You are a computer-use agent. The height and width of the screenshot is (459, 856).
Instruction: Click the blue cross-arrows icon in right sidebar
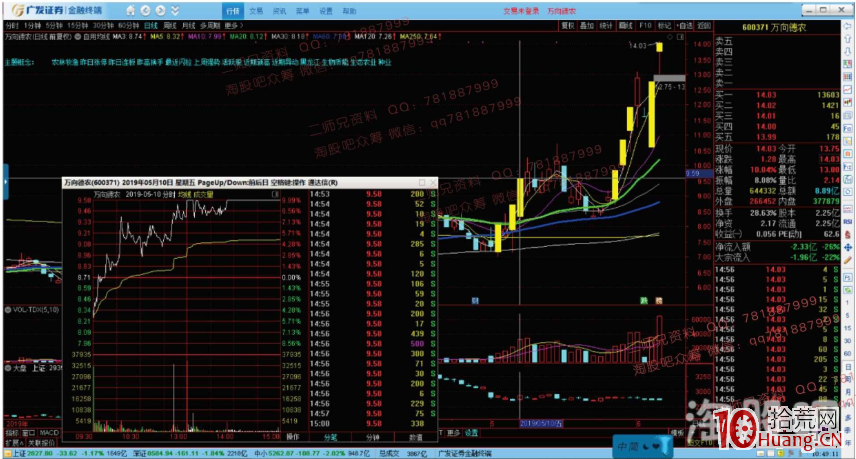(847, 247)
